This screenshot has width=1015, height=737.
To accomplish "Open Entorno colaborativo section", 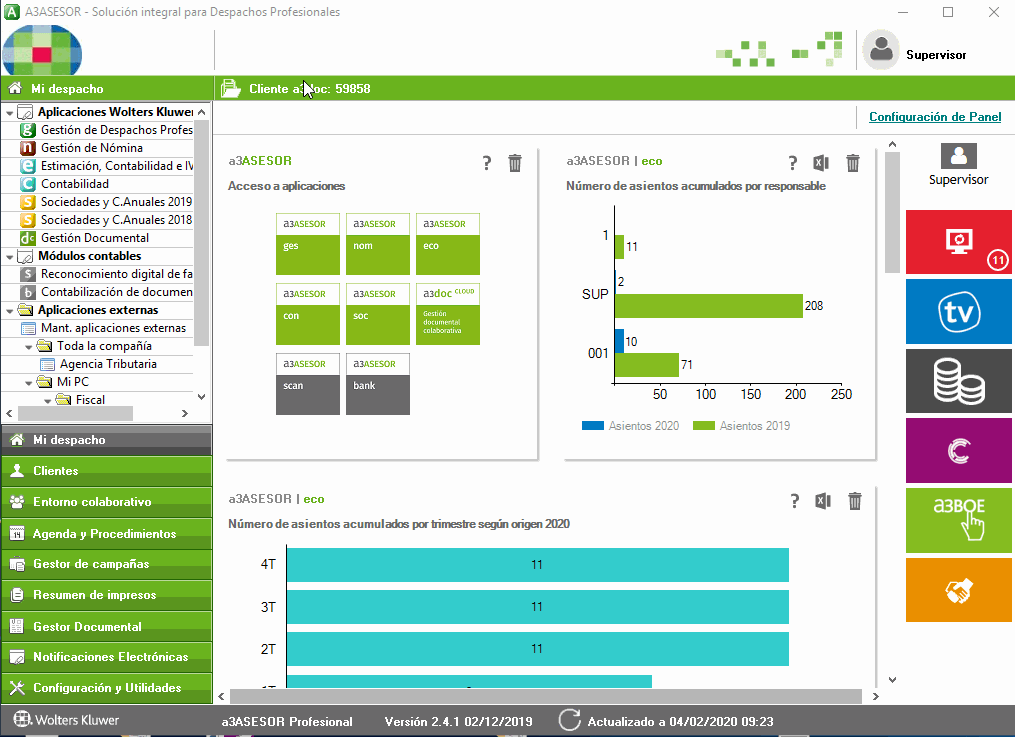I will pyautogui.click(x=107, y=502).
